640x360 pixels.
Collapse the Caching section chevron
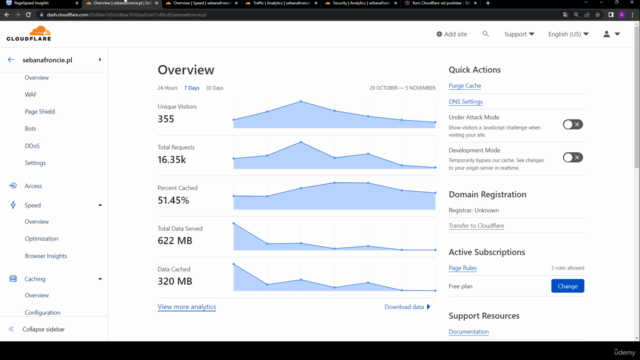tap(100, 279)
